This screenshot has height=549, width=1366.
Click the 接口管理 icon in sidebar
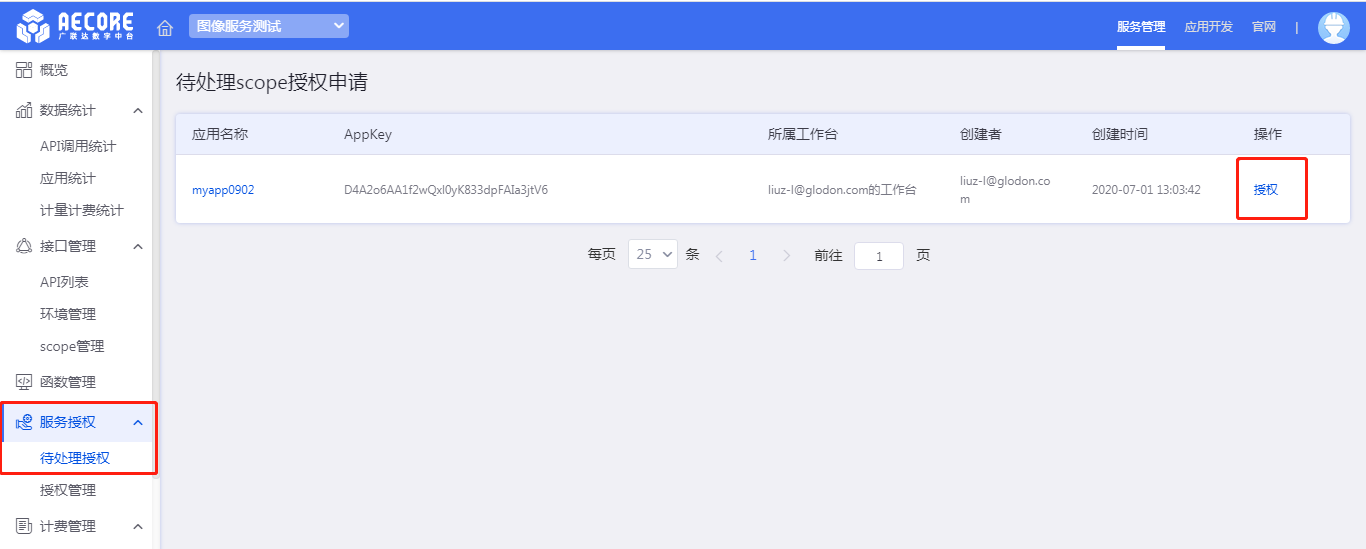click(x=24, y=246)
